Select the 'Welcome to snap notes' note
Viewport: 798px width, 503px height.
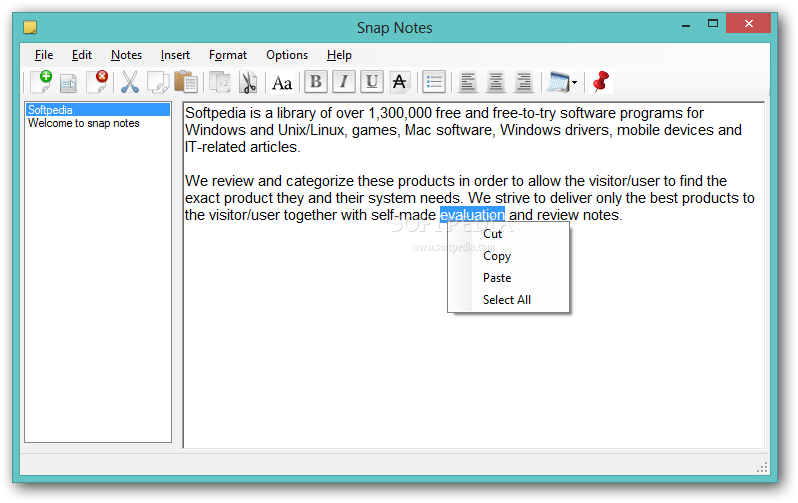click(98, 123)
